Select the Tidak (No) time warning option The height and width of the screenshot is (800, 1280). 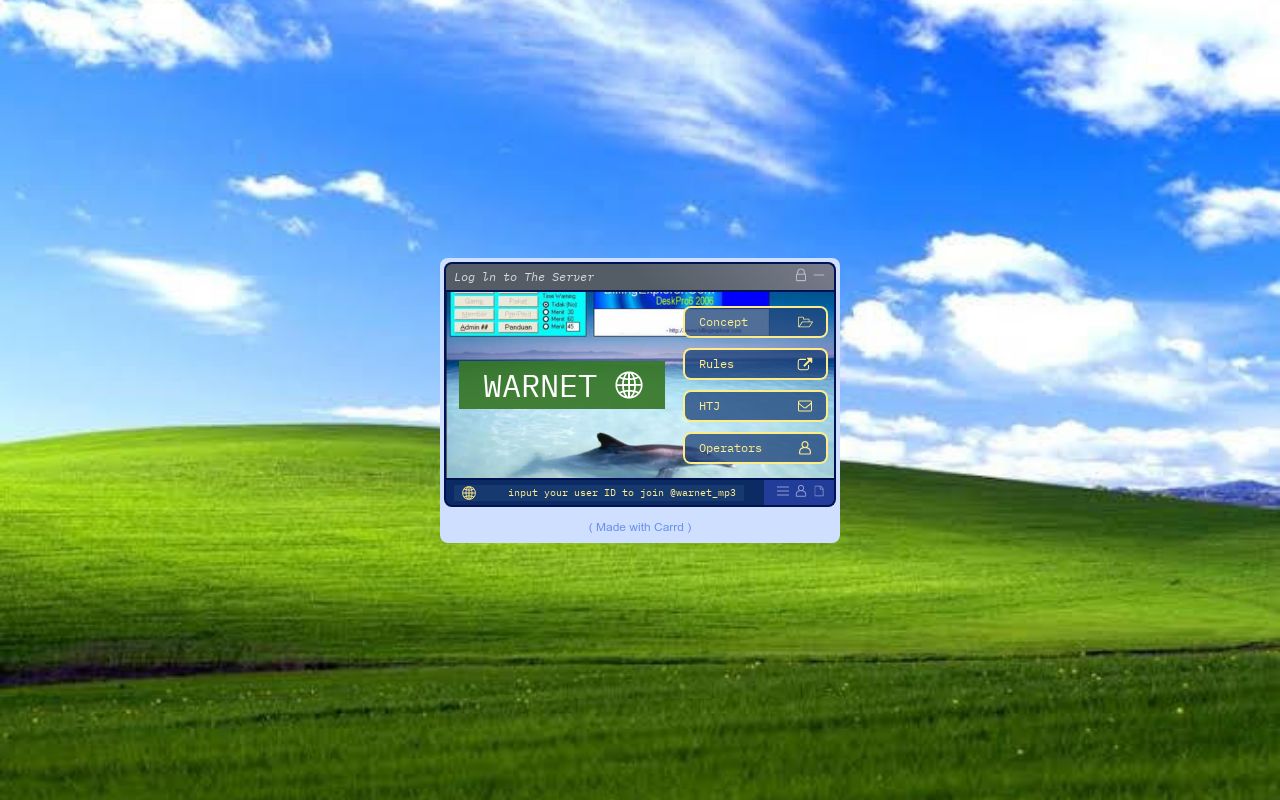coord(546,304)
